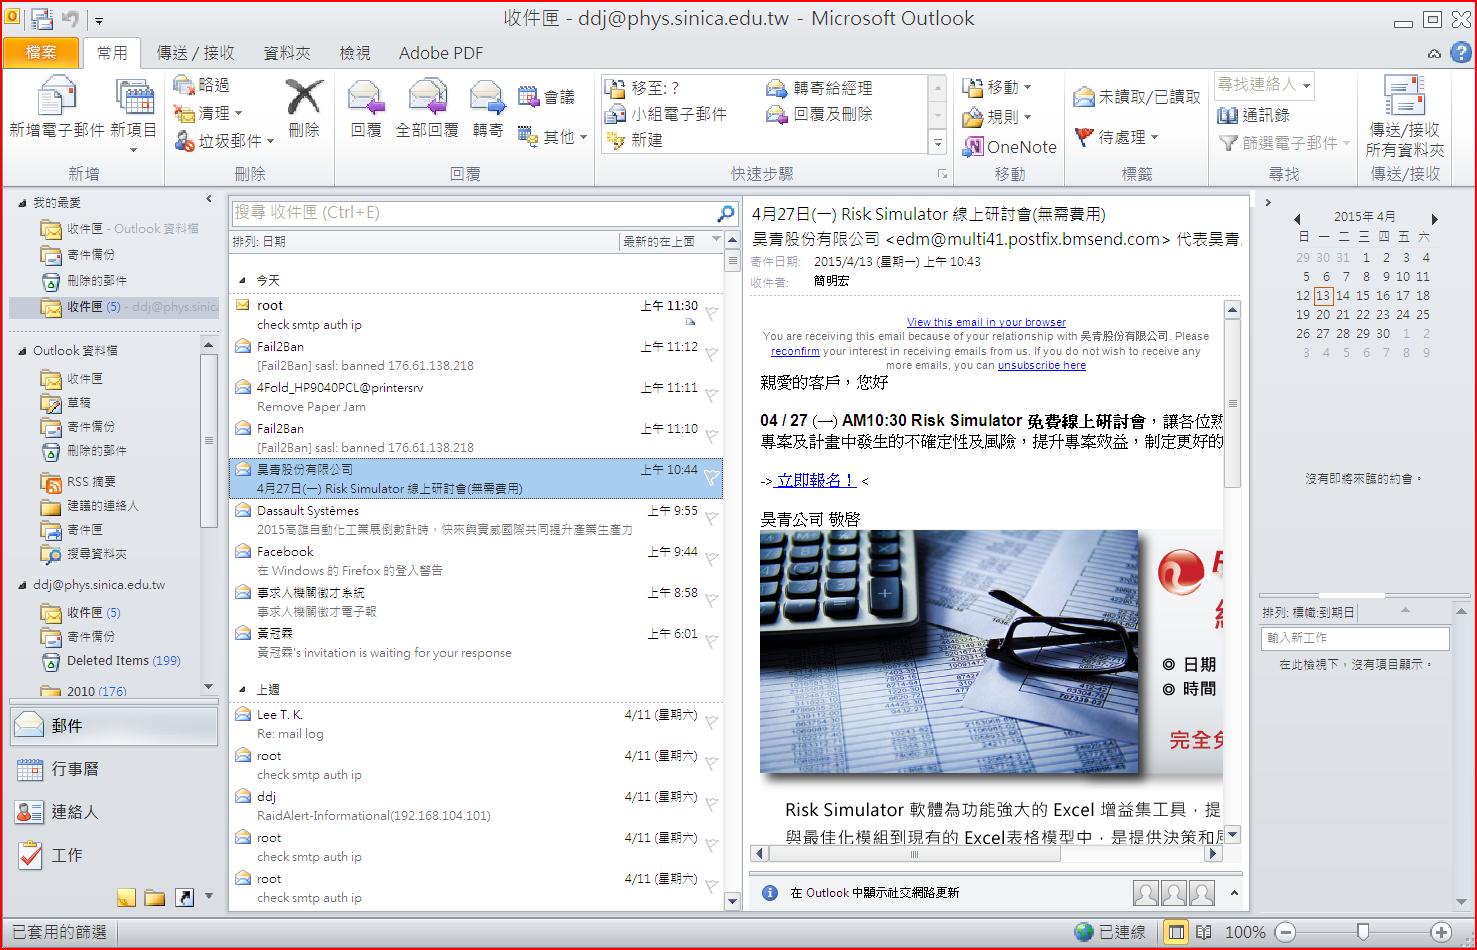This screenshot has width=1477, height=950.
Task: Flag the Fail2Ban 上午 11:12 message
Action: (x=711, y=354)
